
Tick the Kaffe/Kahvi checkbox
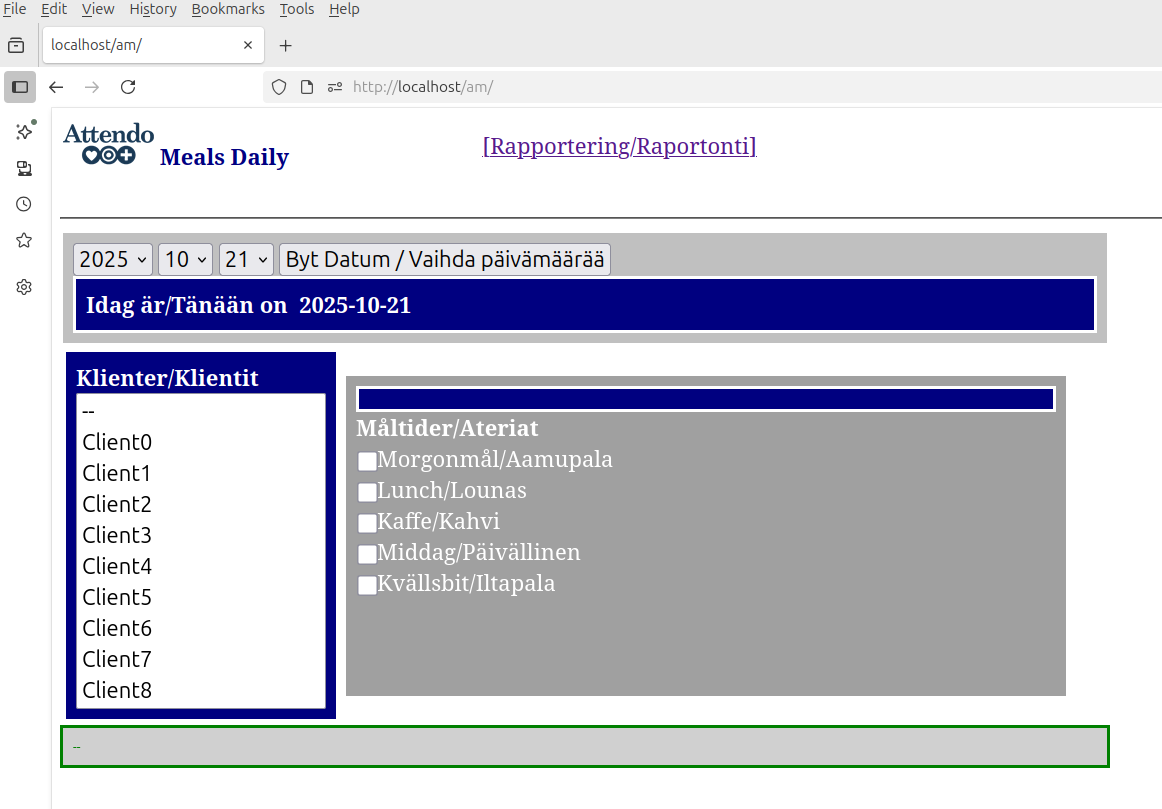click(x=367, y=523)
